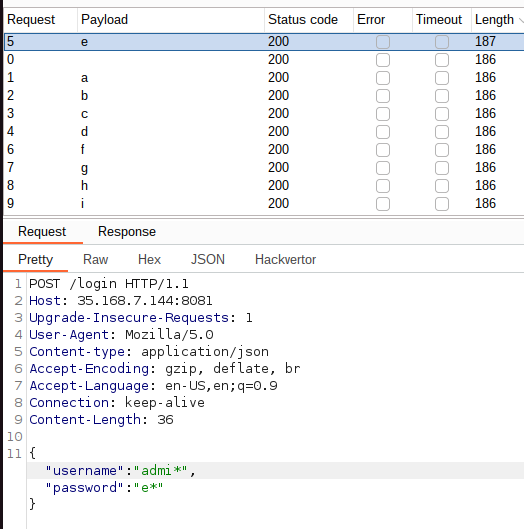Toggle Timeout checkbox for payload b row
The width and height of the screenshot is (524, 529).
coord(442,96)
